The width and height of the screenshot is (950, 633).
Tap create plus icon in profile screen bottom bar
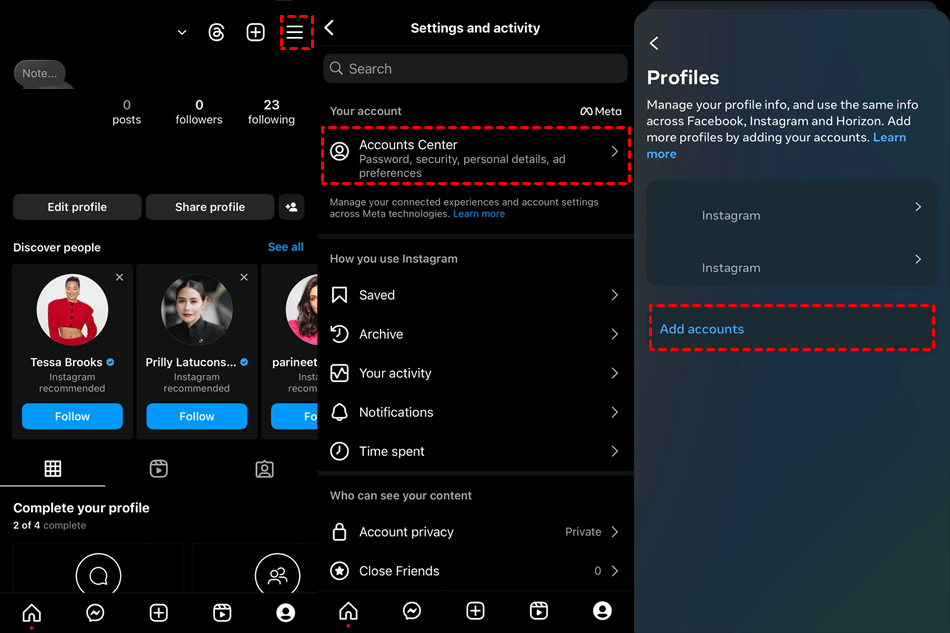(x=159, y=613)
